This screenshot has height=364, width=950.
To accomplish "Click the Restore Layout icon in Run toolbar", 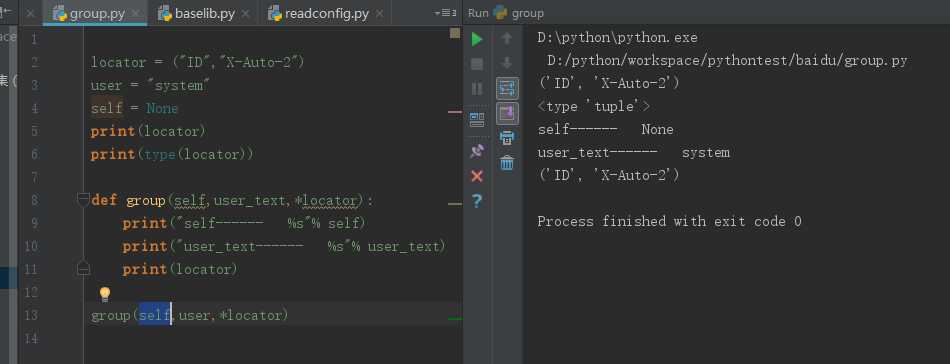I will point(477,120).
